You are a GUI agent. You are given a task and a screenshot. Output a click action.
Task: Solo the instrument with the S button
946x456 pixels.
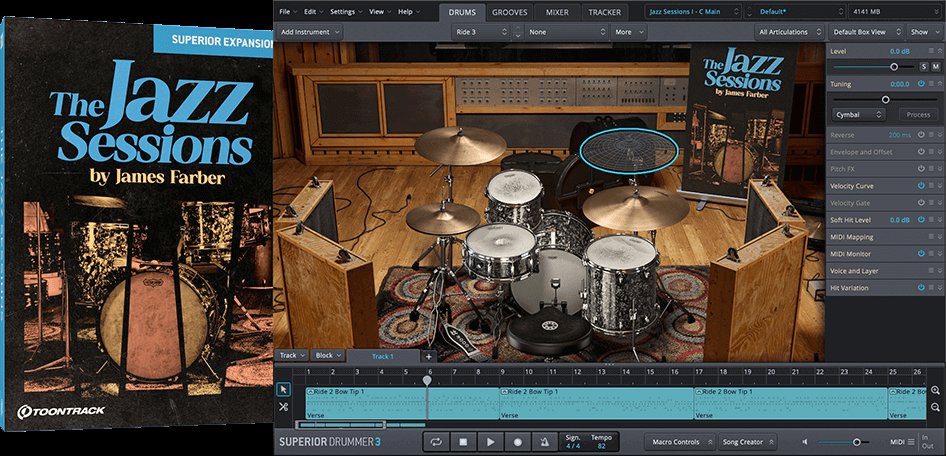point(923,66)
